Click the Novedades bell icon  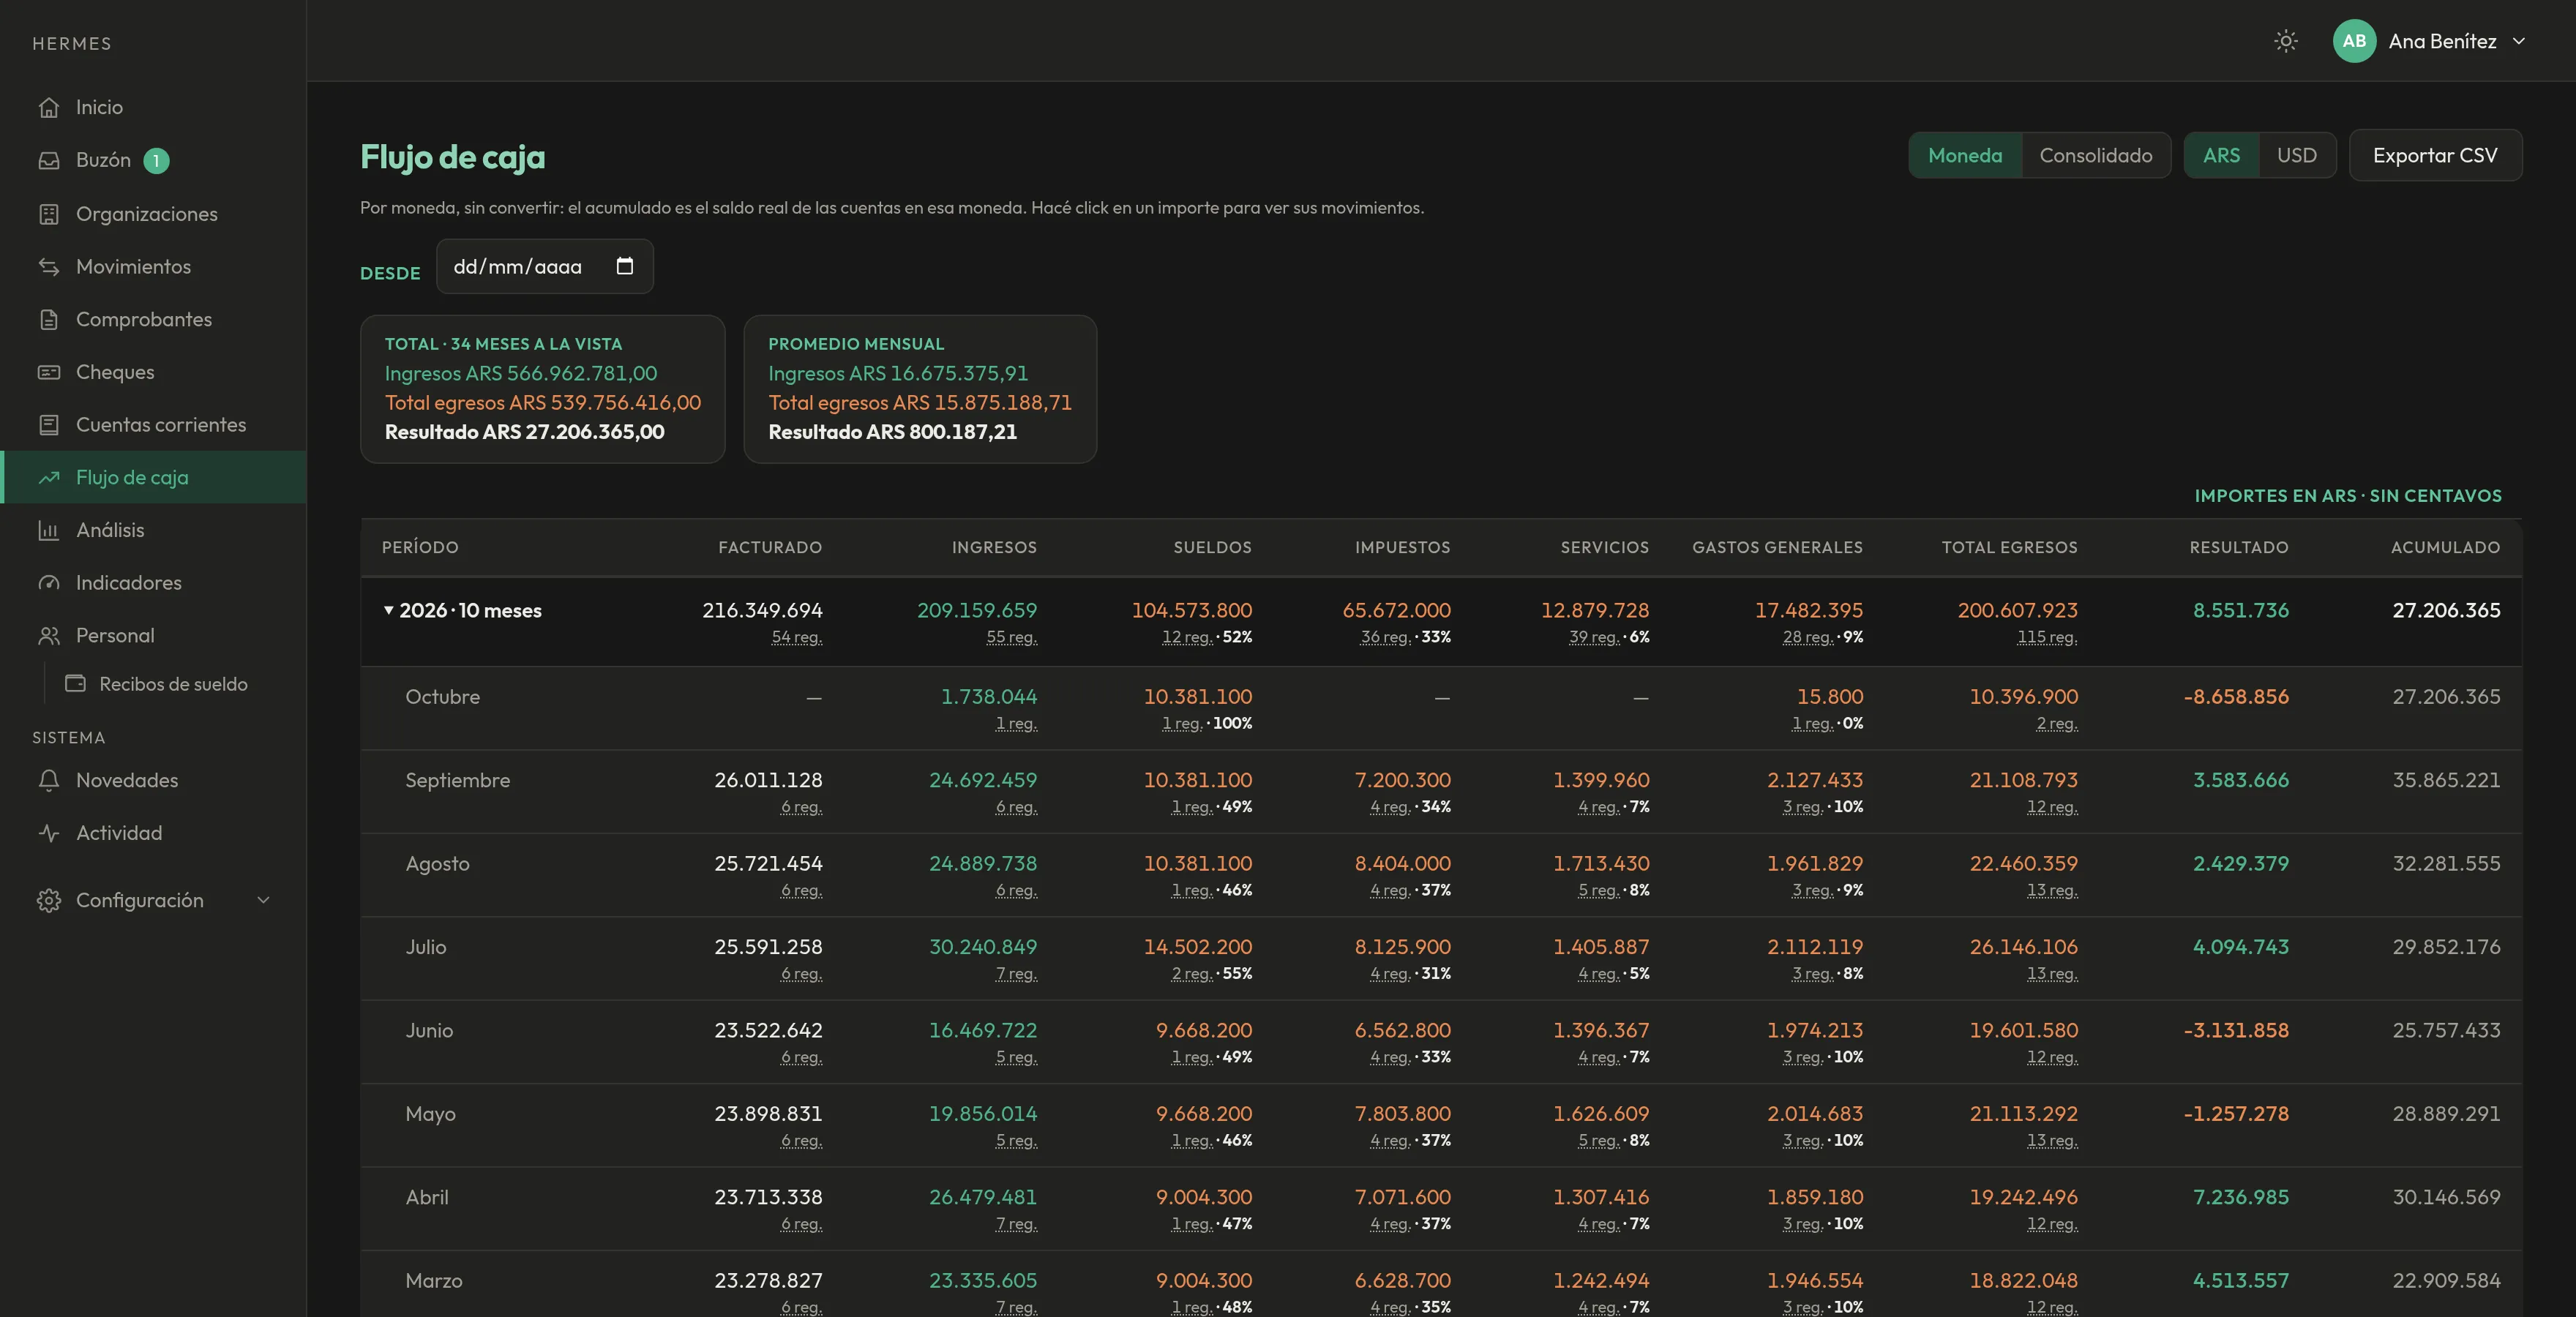click(49, 780)
